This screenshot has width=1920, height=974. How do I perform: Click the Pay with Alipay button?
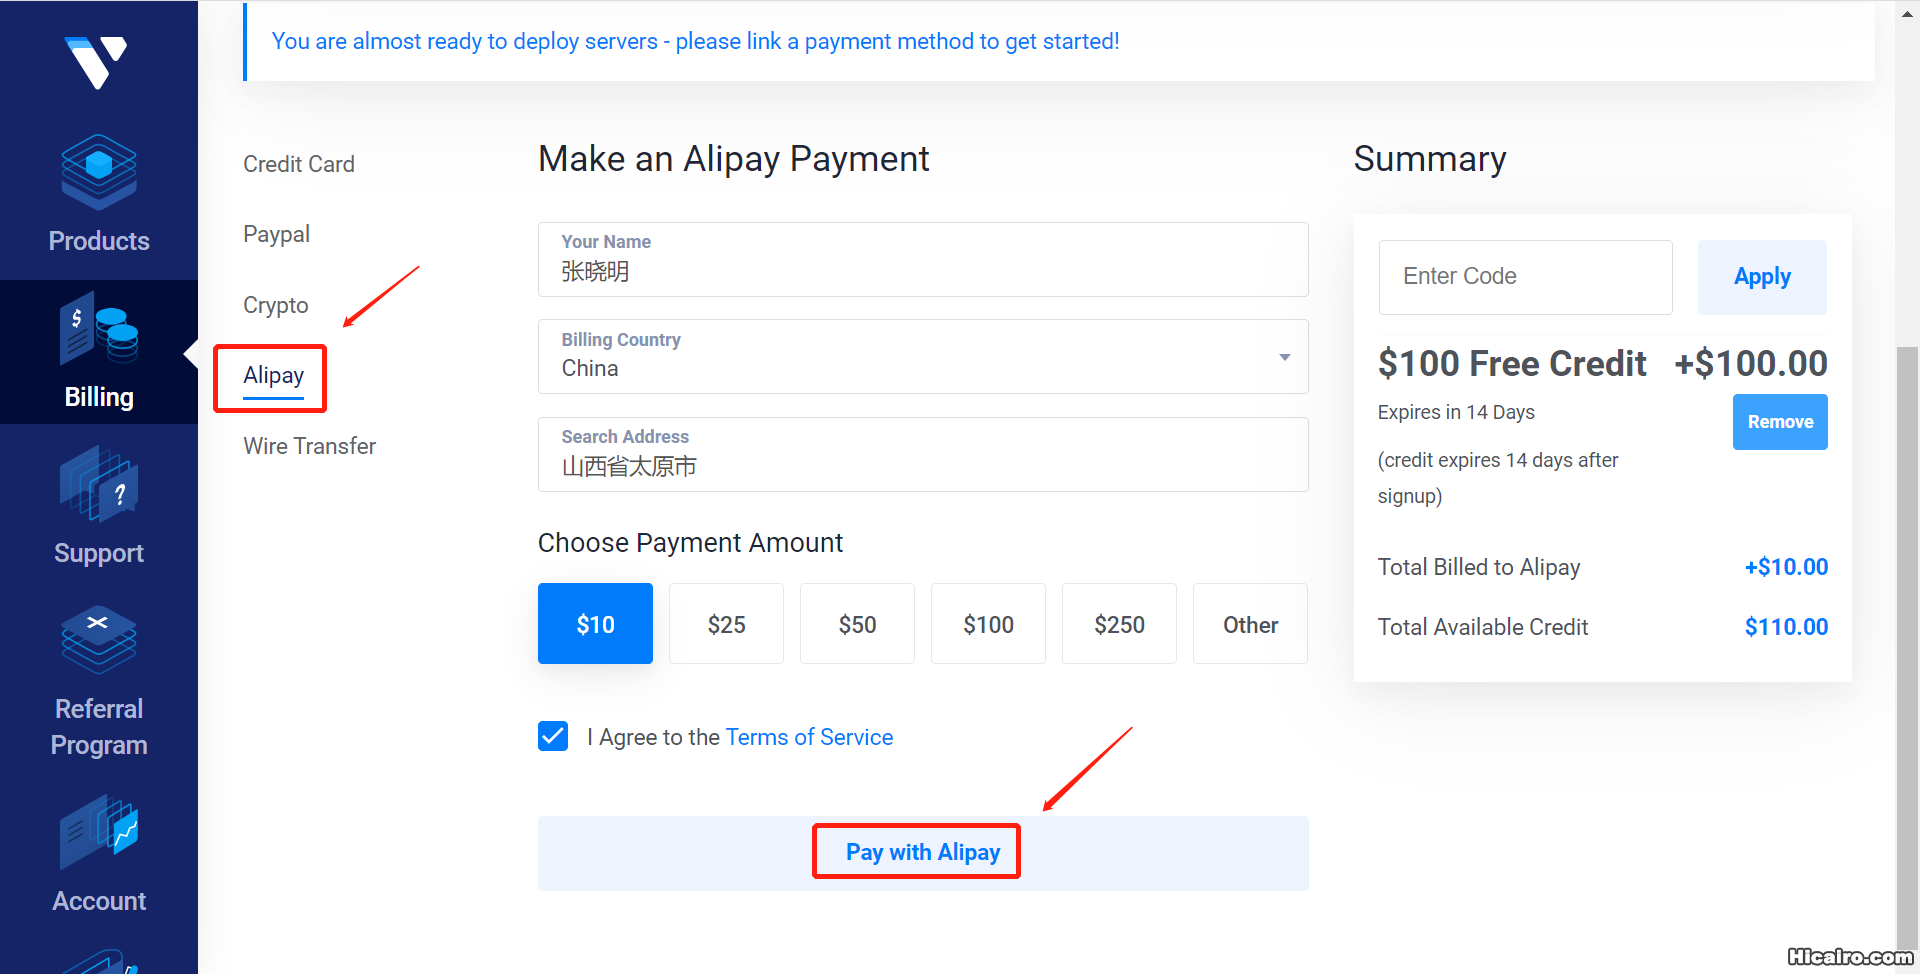[x=922, y=852]
